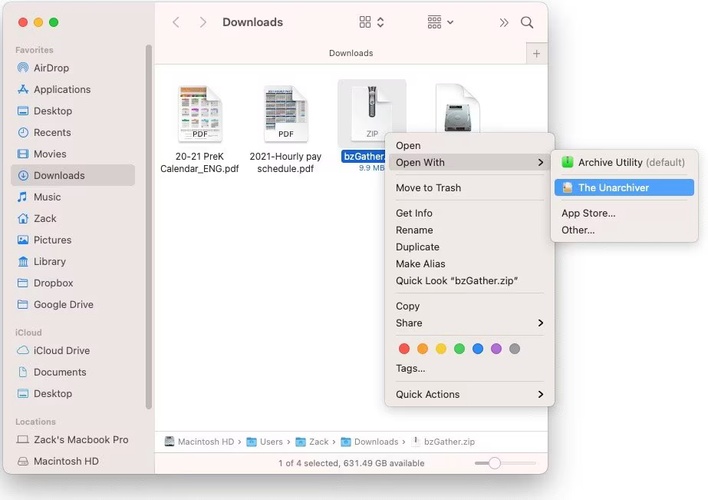Expand the Quick Actions submenu
This screenshot has width=708, height=500.
pos(470,394)
